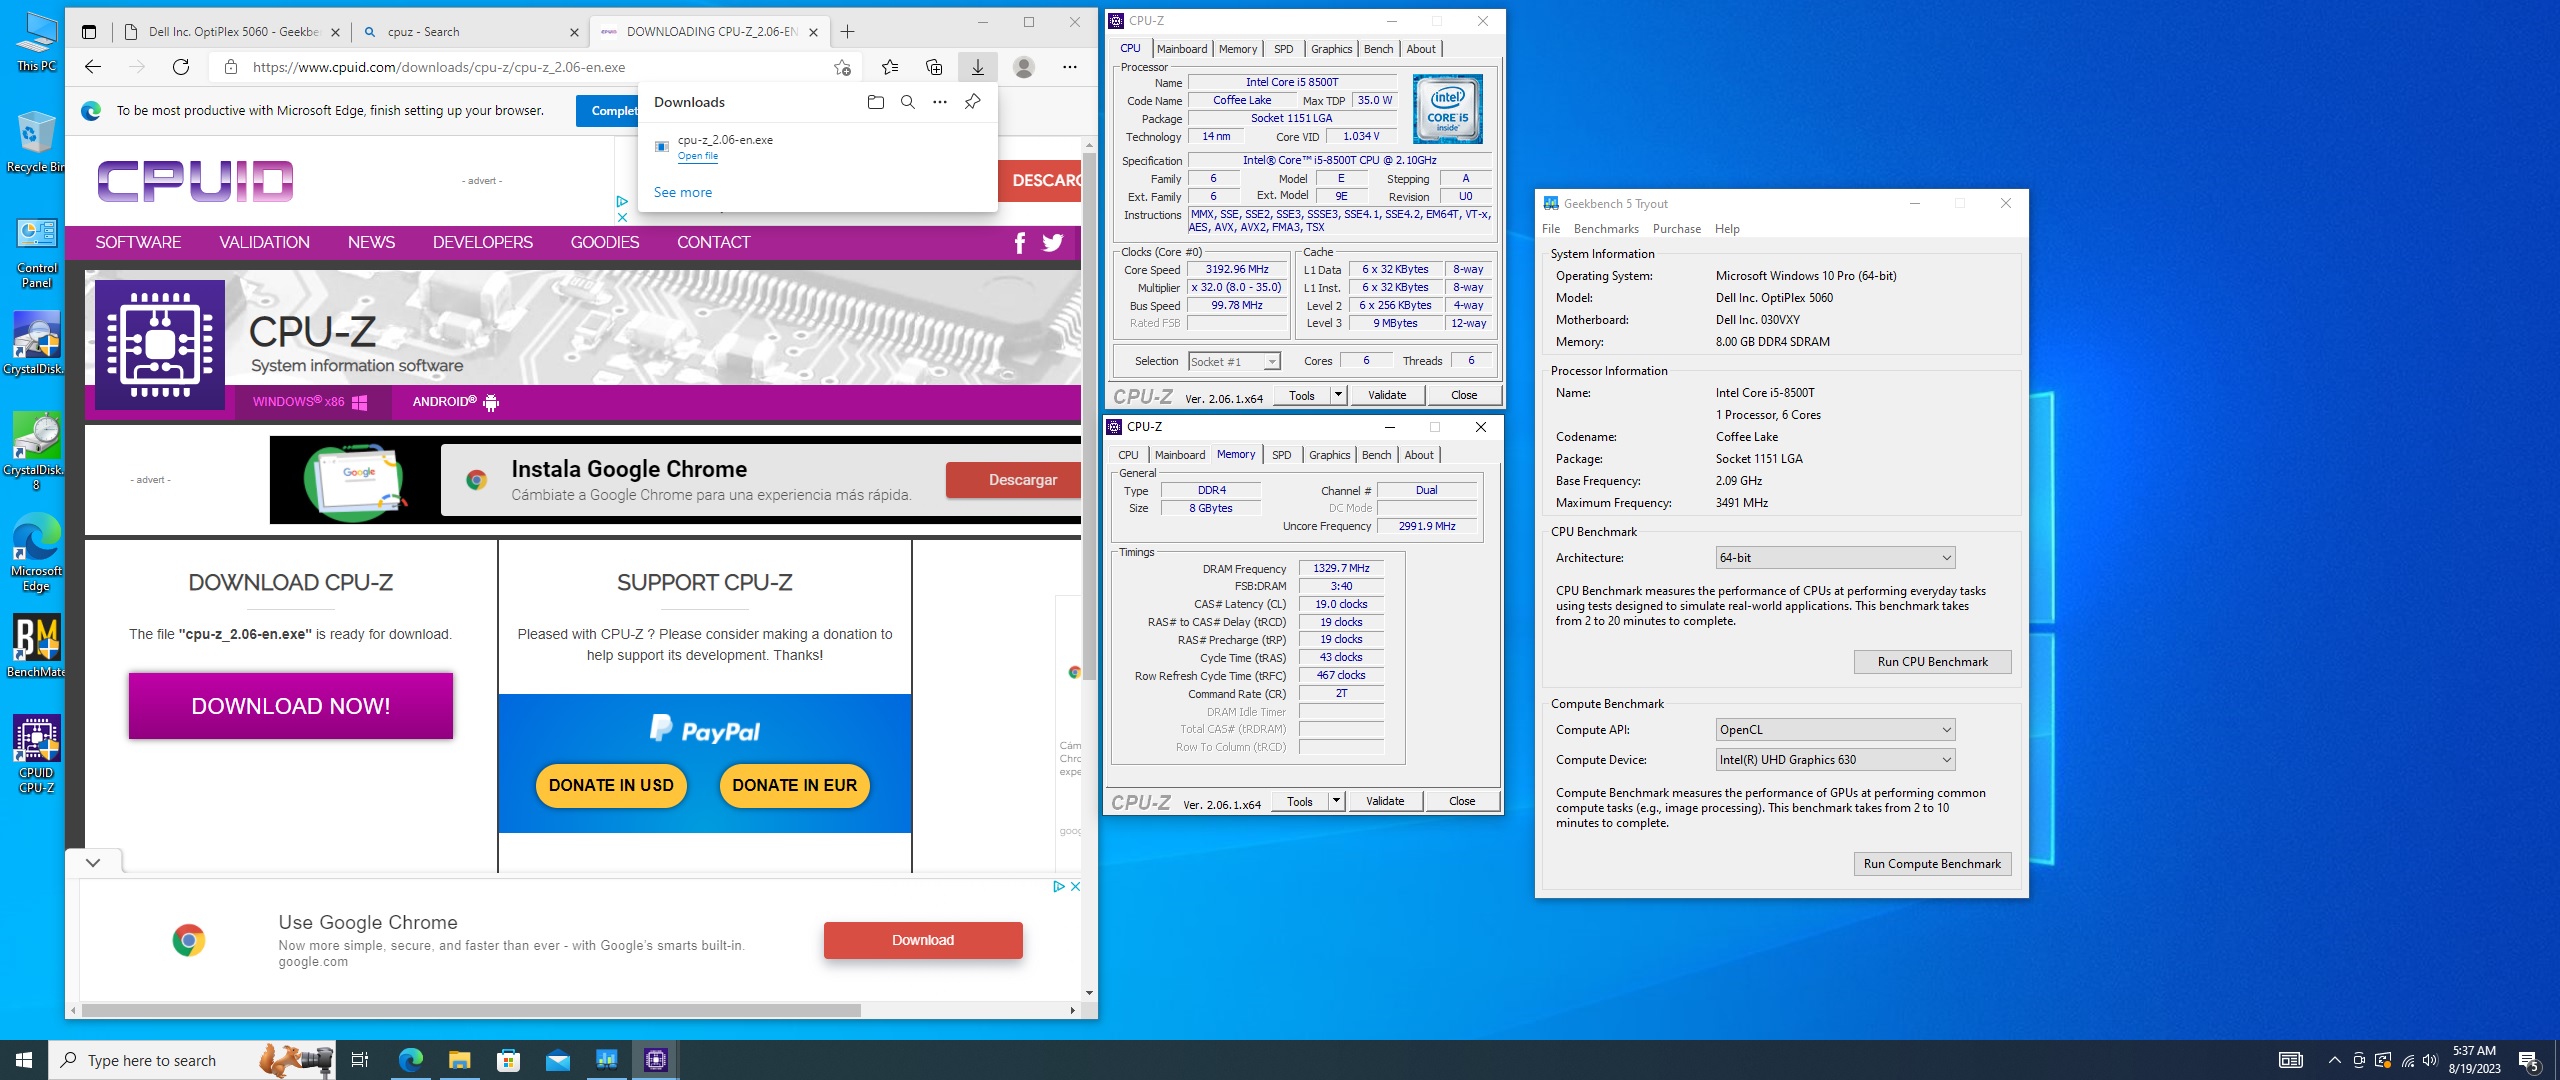Open BenchMate desktop icon
The width and height of the screenshot is (2560, 1080).
[37, 646]
